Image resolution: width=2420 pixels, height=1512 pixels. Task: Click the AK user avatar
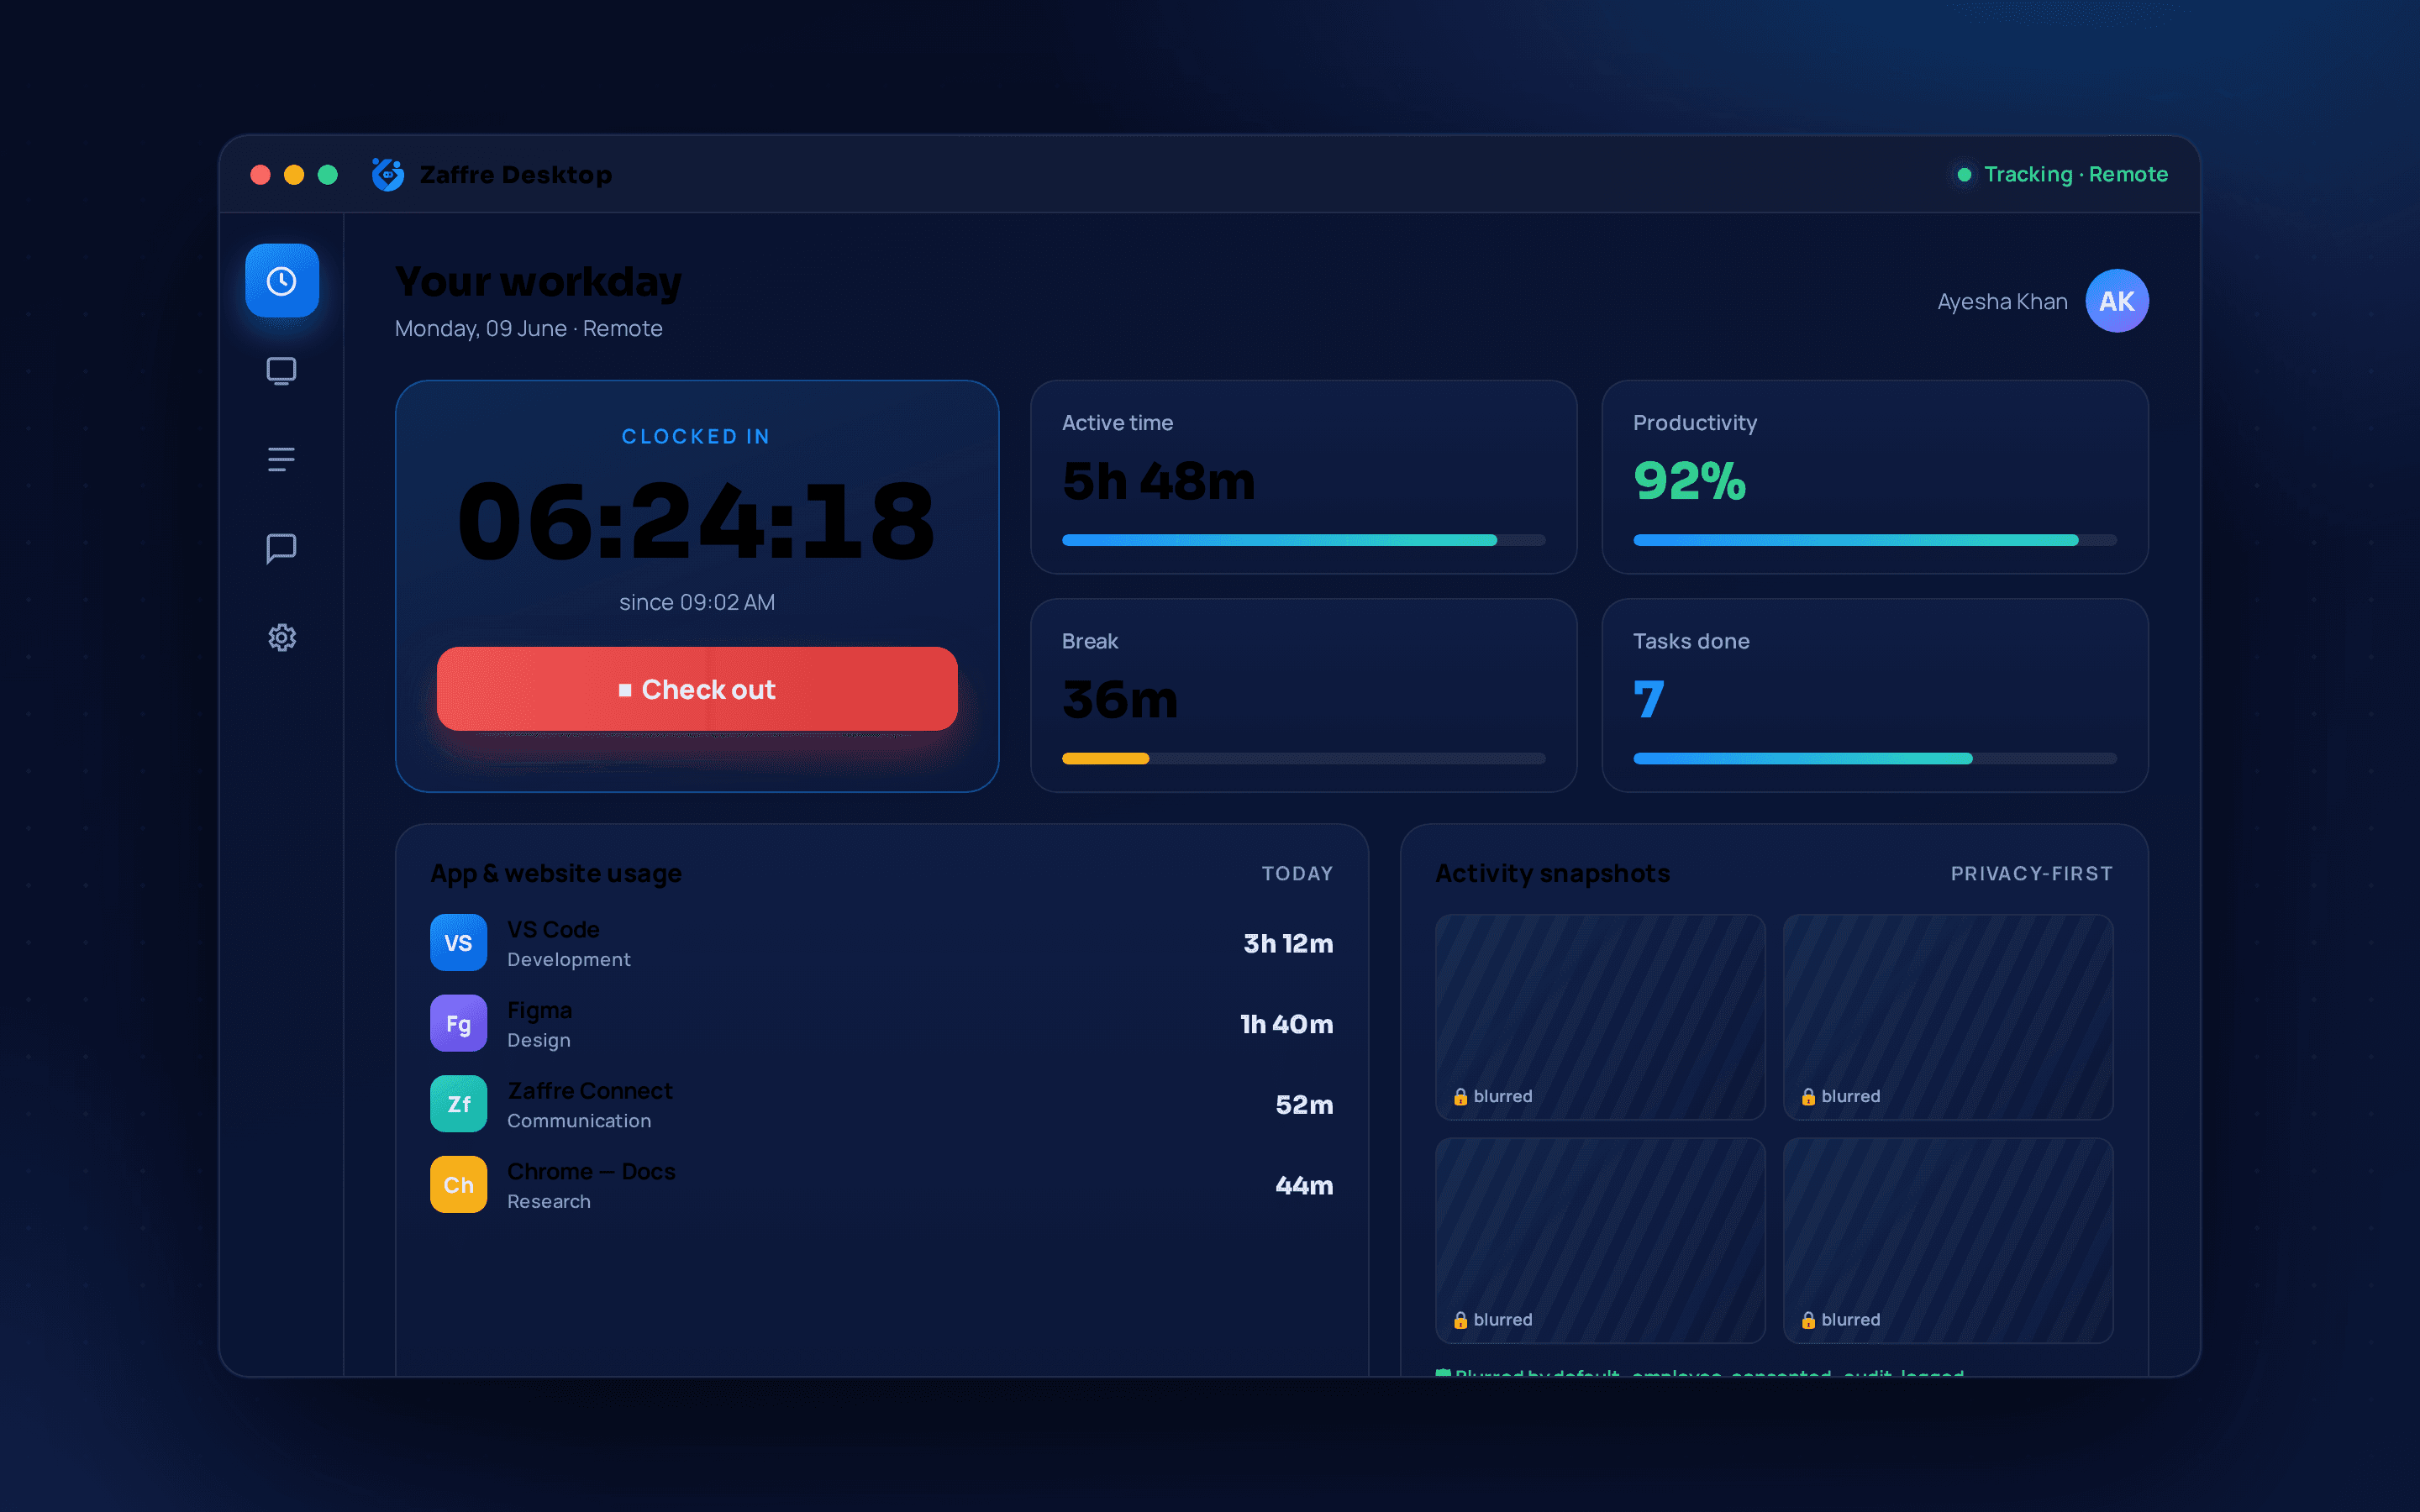(x=2117, y=301)
